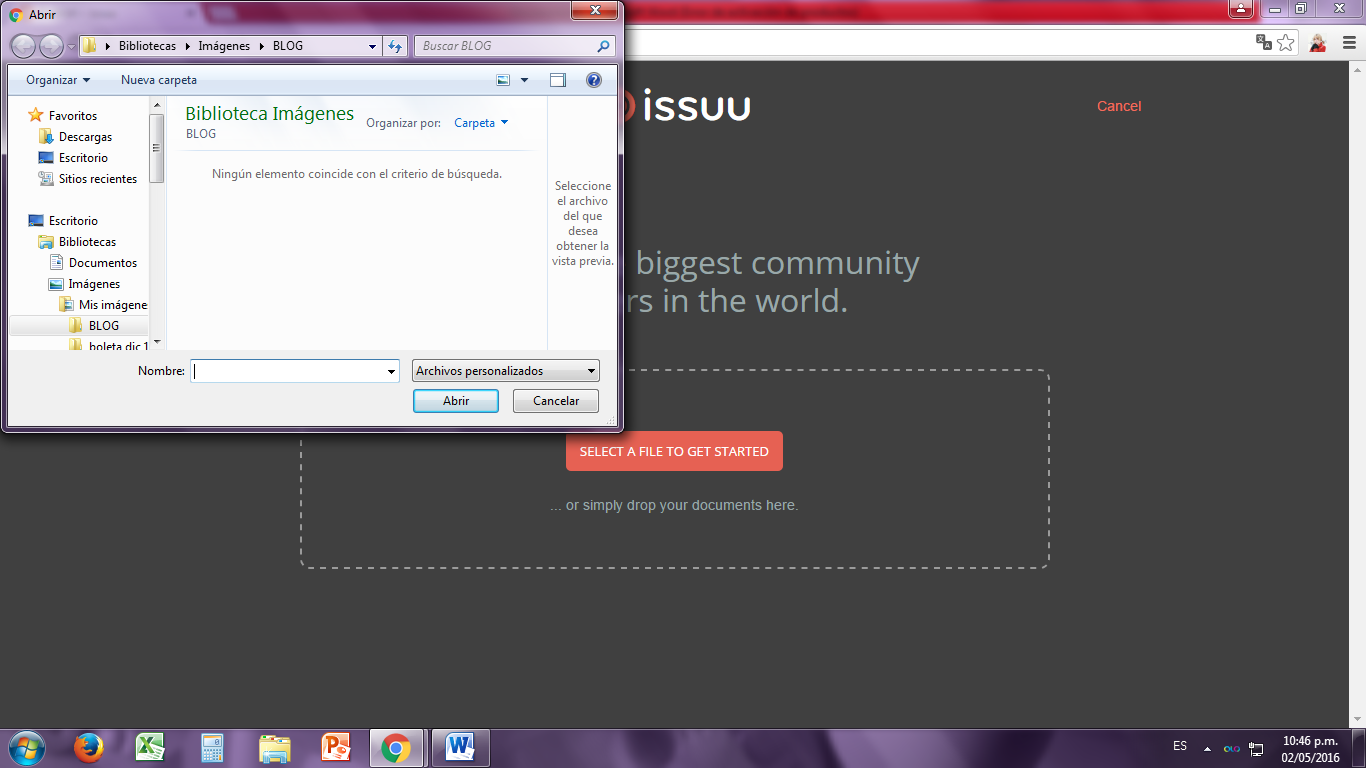The image size is (1366, 768).
Task: Click the Abrir button in the dialog
Action: coord(456,401)
